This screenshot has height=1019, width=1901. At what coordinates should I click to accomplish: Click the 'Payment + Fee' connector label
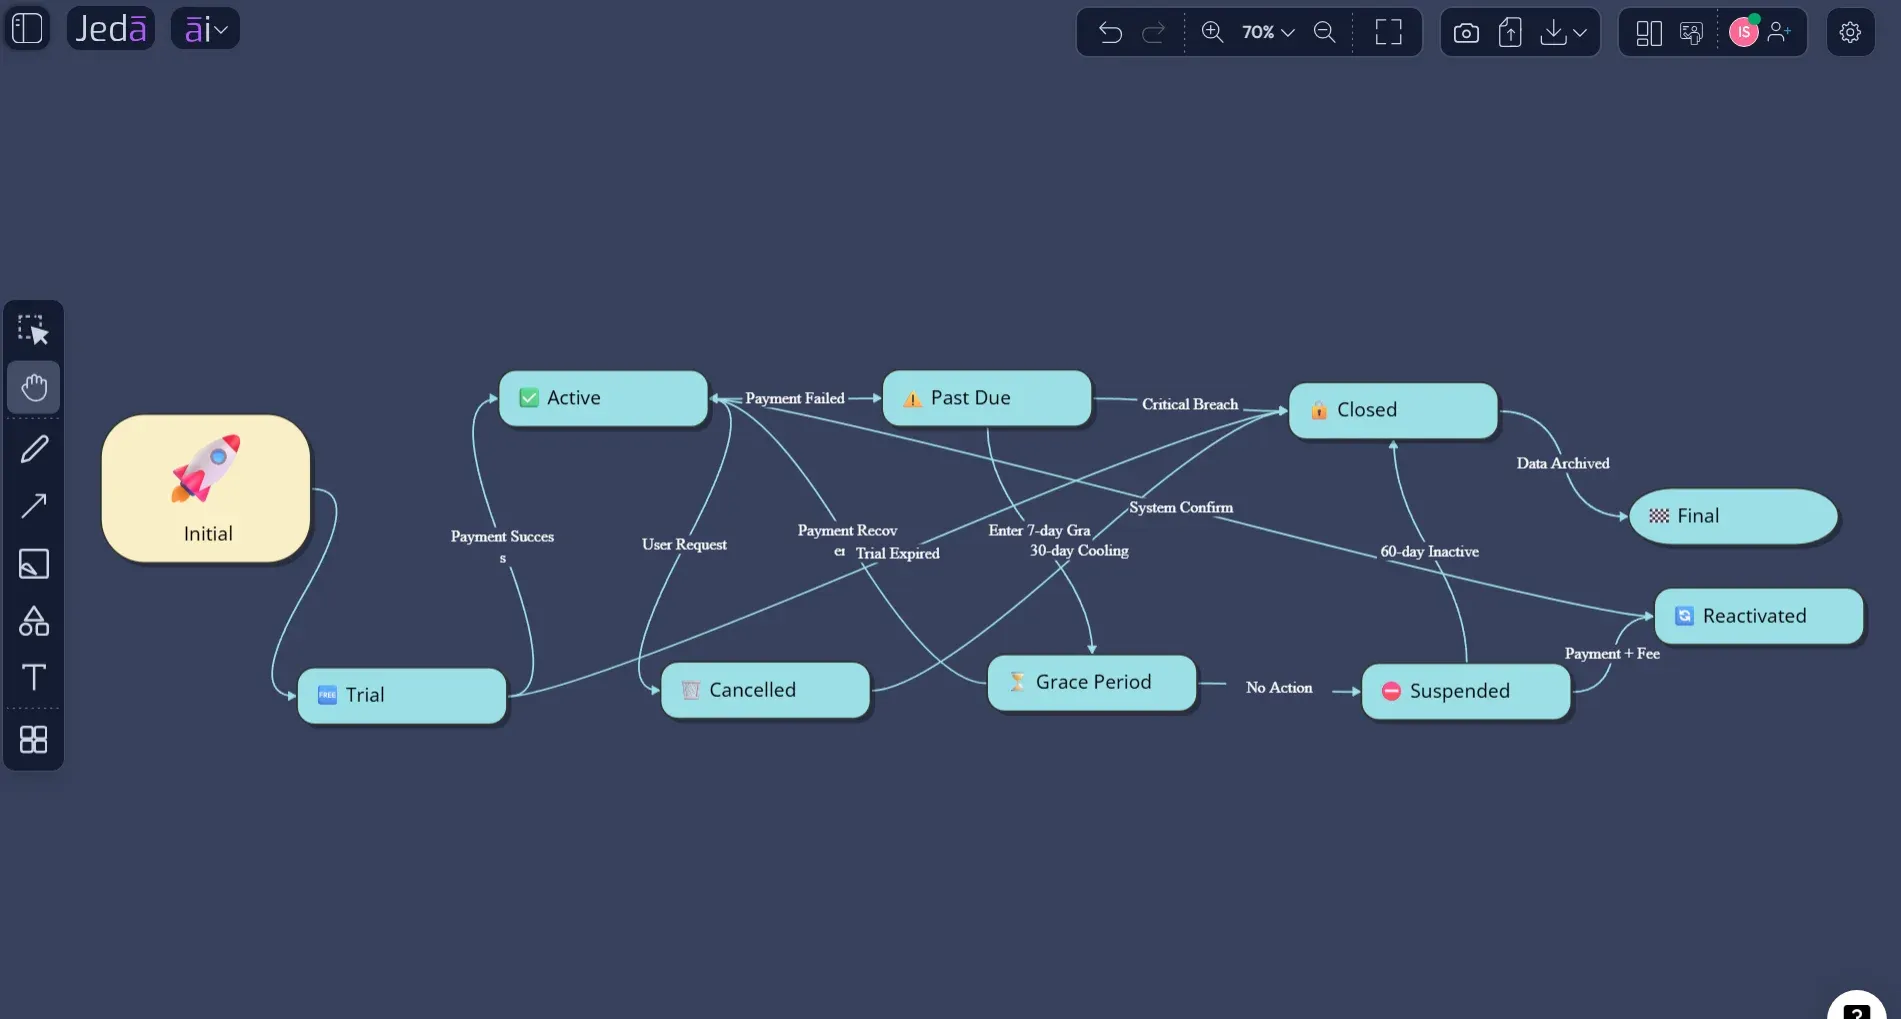click(1612, 653)
